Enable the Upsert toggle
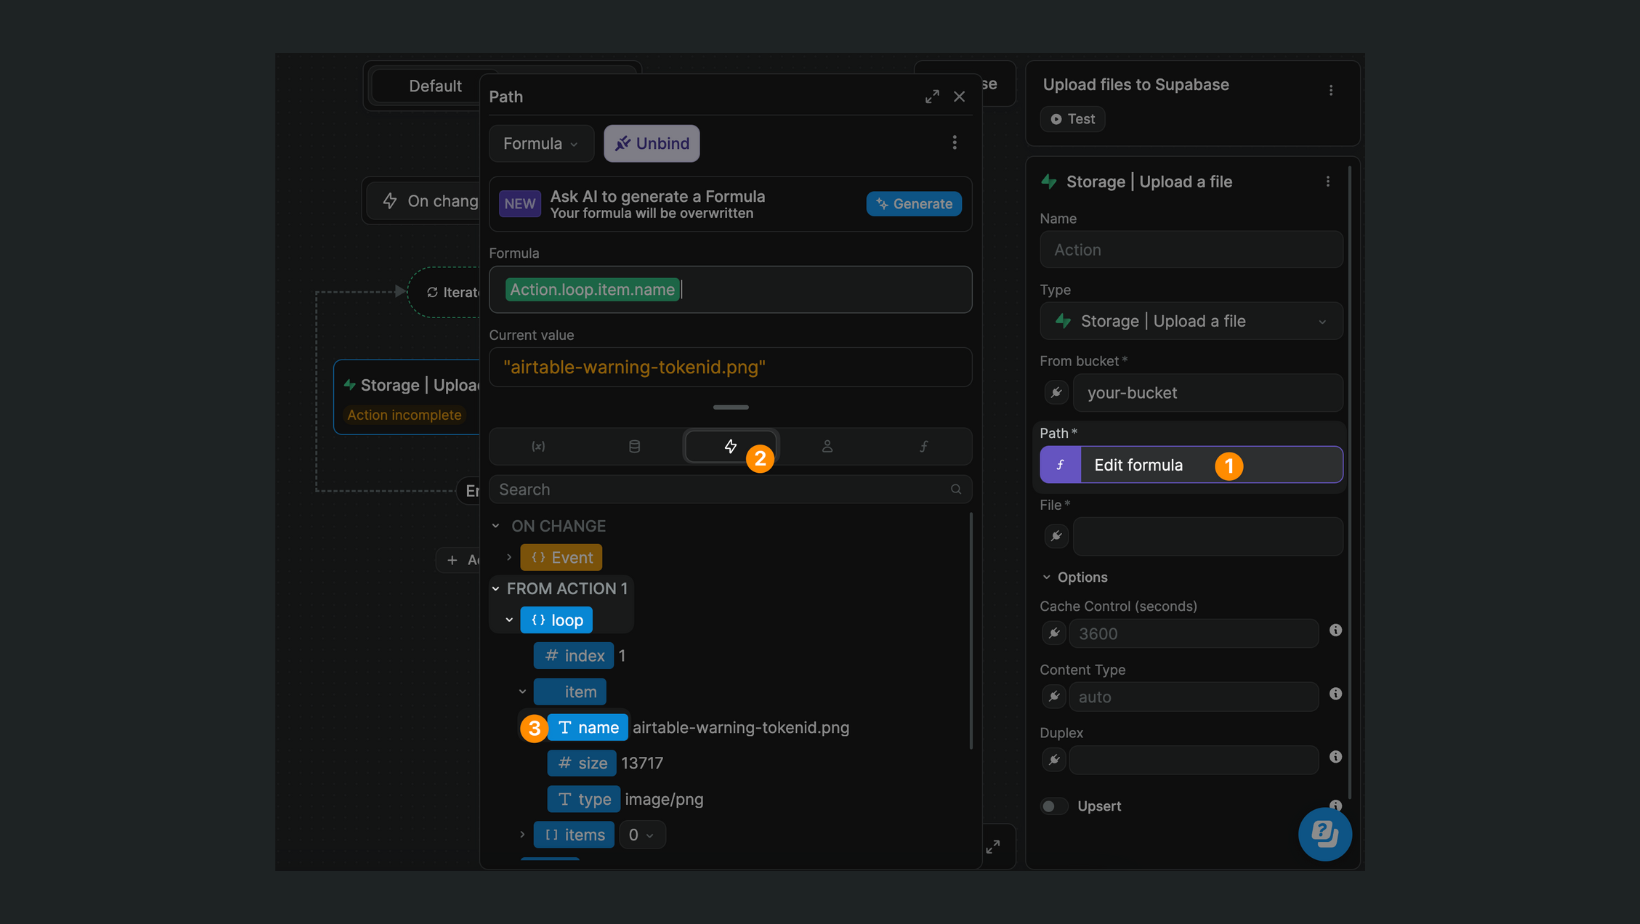The height and width of the screenshot is (924, 1640). tap(1053, 806)
